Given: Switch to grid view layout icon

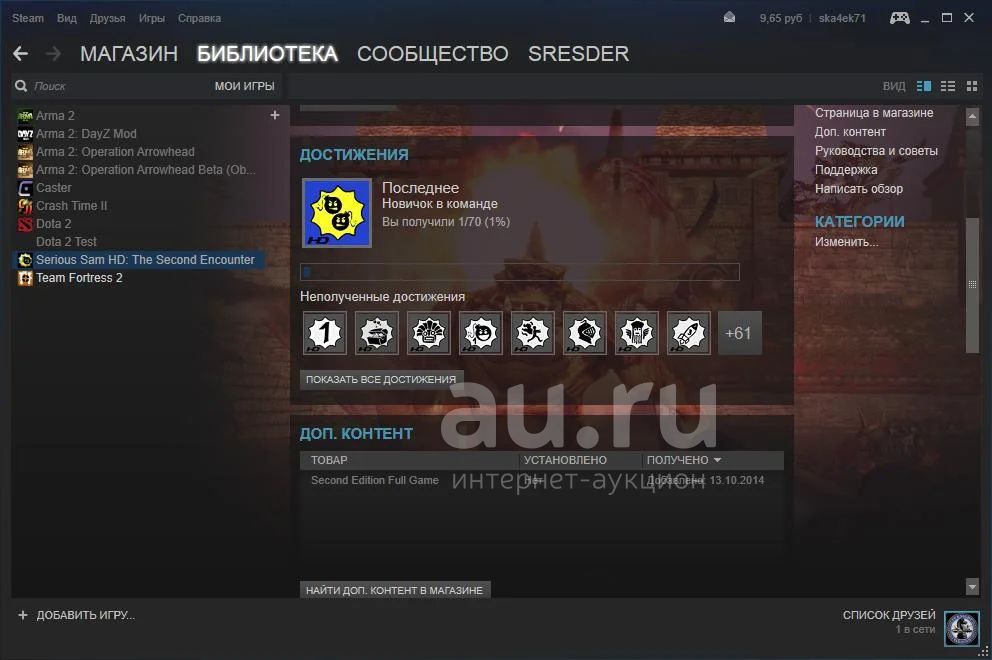Looking at the screenshot, I should (x=972, y=85).
